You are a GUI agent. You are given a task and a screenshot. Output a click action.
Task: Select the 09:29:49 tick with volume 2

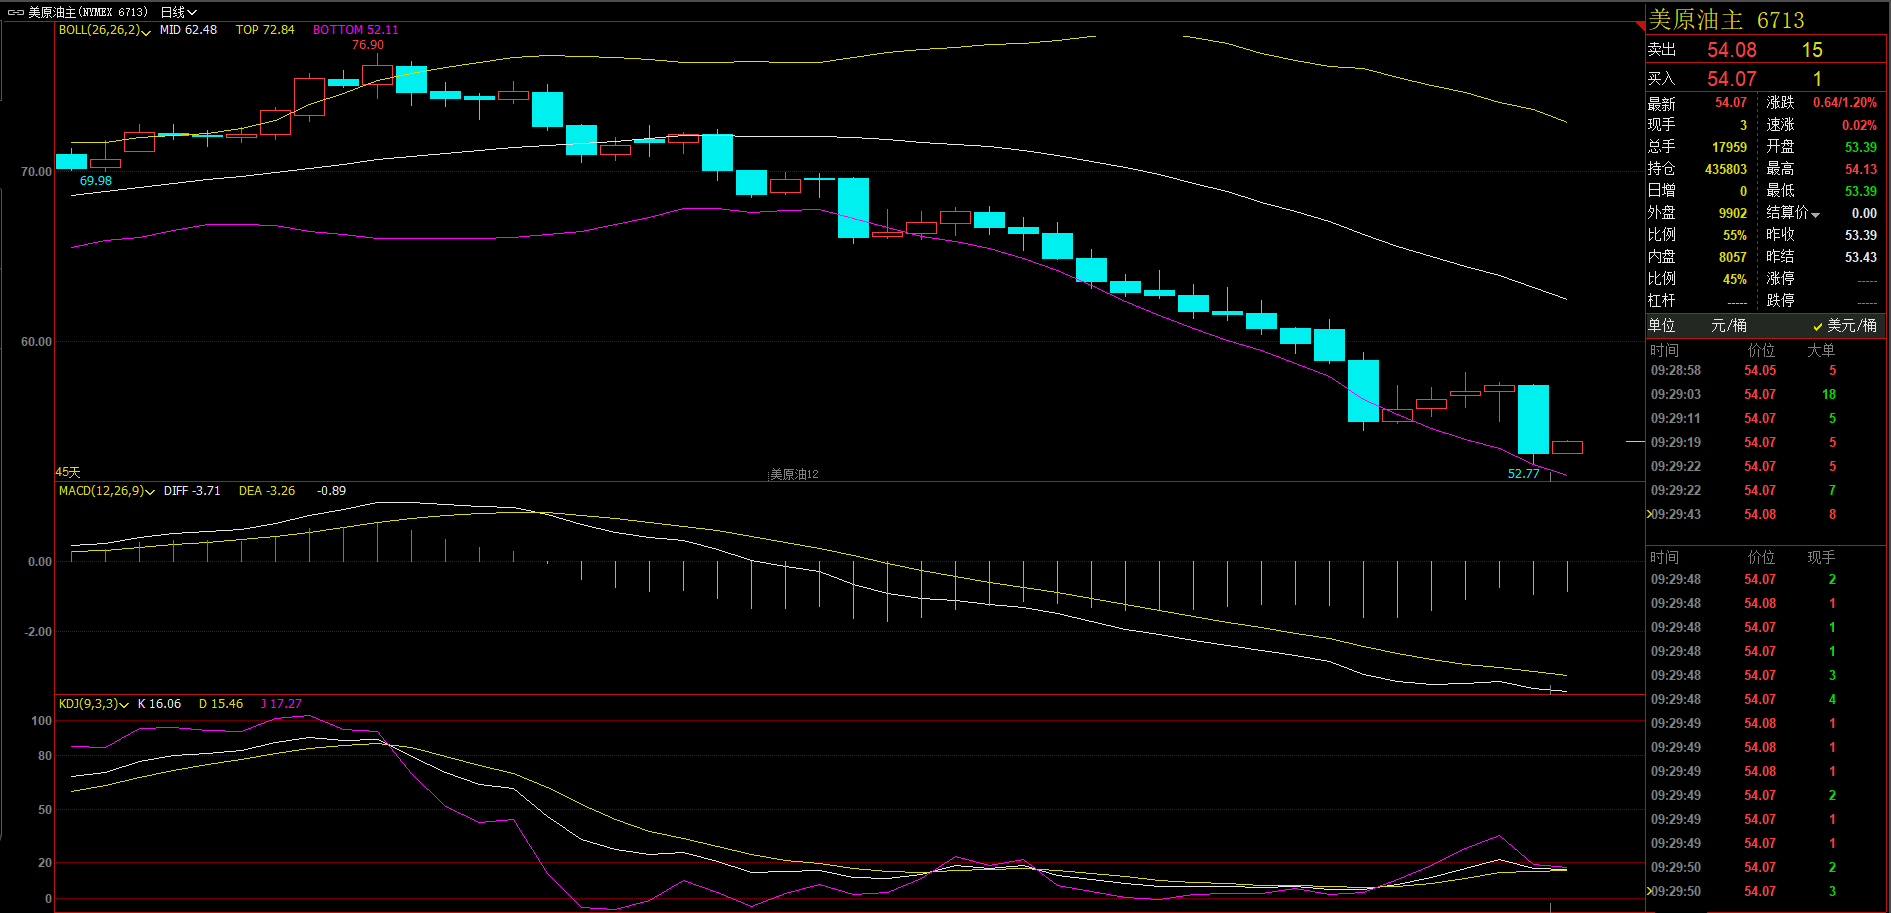pos(1765,796)
